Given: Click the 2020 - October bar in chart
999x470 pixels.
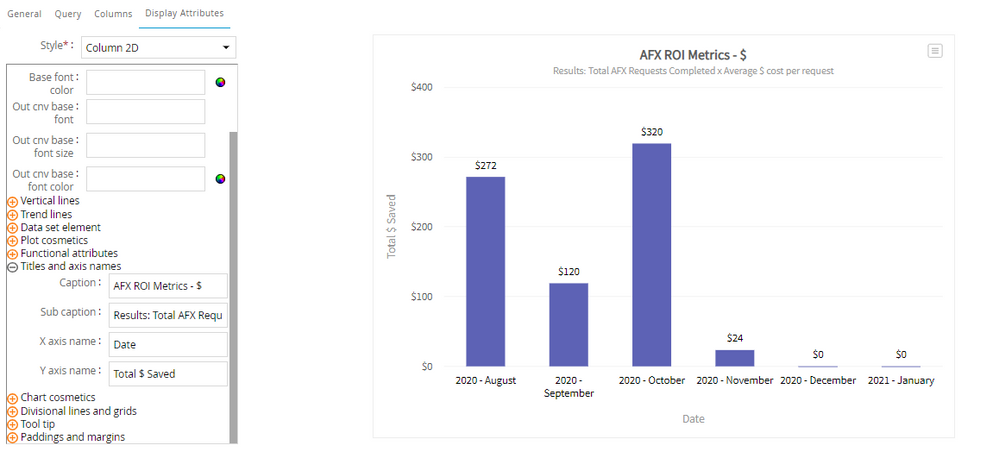Looking at the screenshot, I should [x=651, y=254].
